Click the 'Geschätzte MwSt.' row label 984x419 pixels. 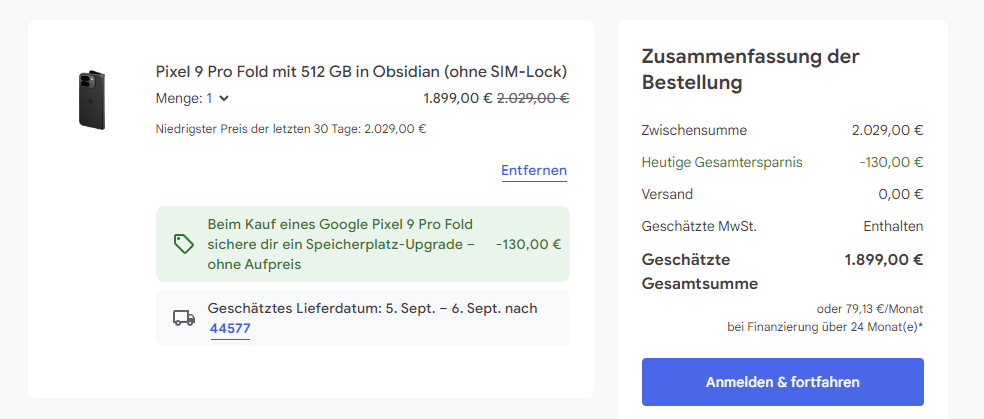pyautogui.click(x=699, y=226)
